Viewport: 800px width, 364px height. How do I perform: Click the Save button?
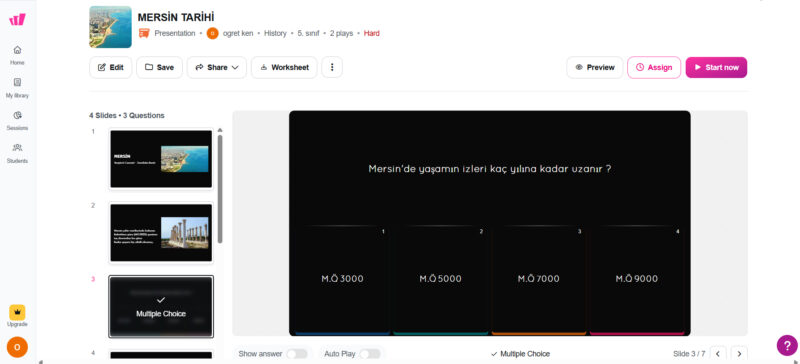(x=159, y=67)
